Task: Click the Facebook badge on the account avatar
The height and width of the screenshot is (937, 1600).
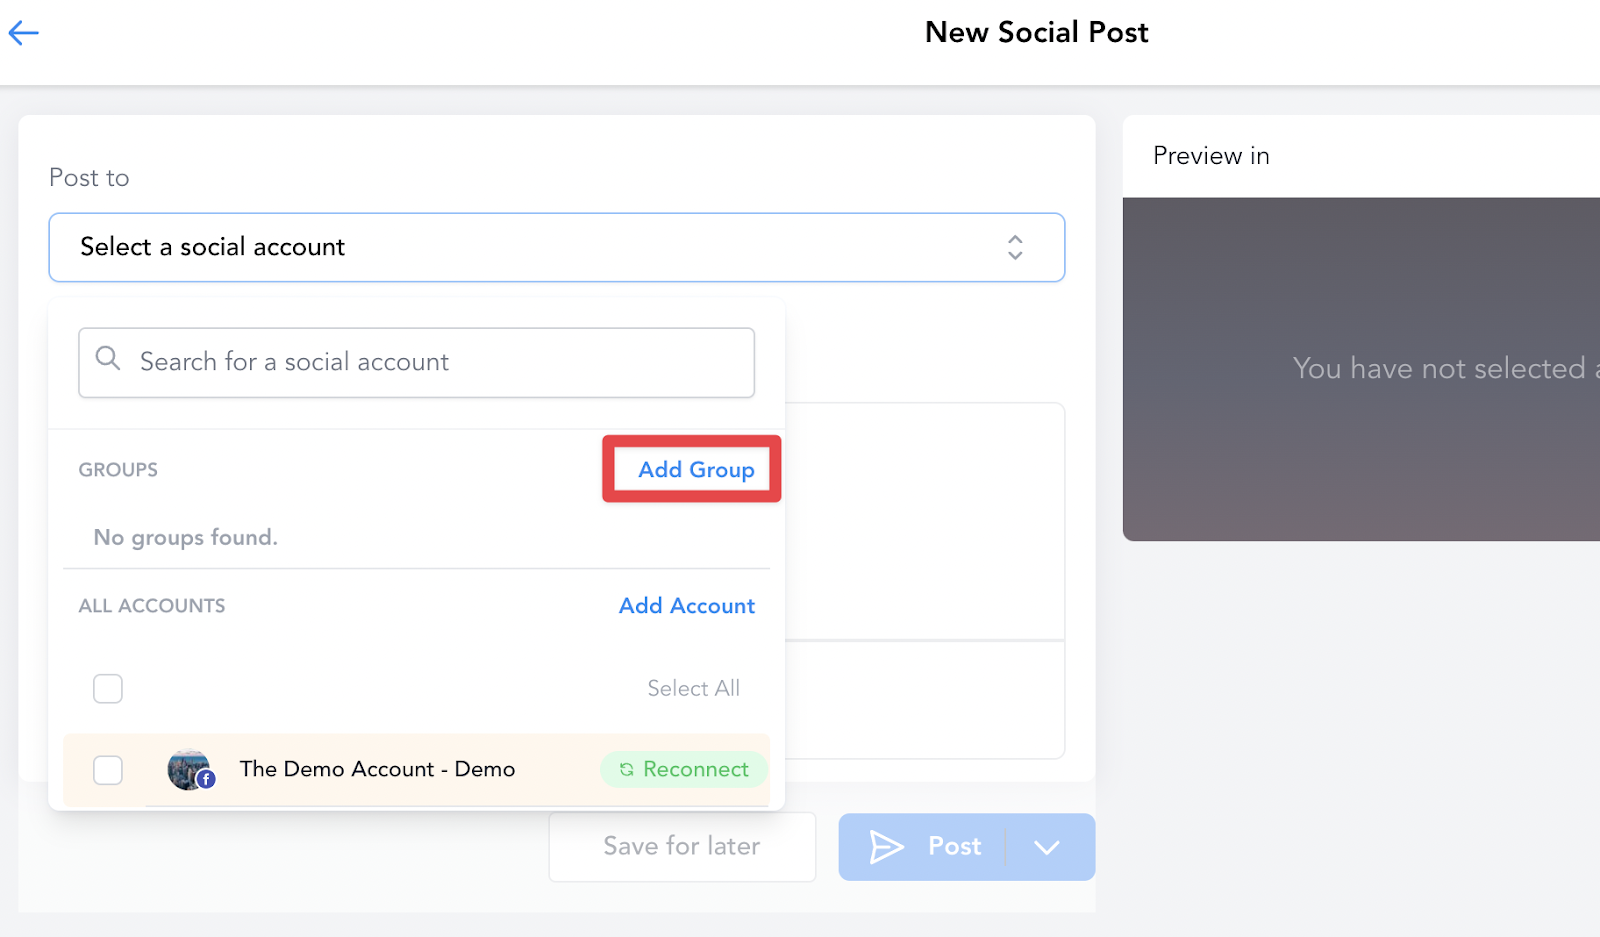Action: tap(206, 780)
